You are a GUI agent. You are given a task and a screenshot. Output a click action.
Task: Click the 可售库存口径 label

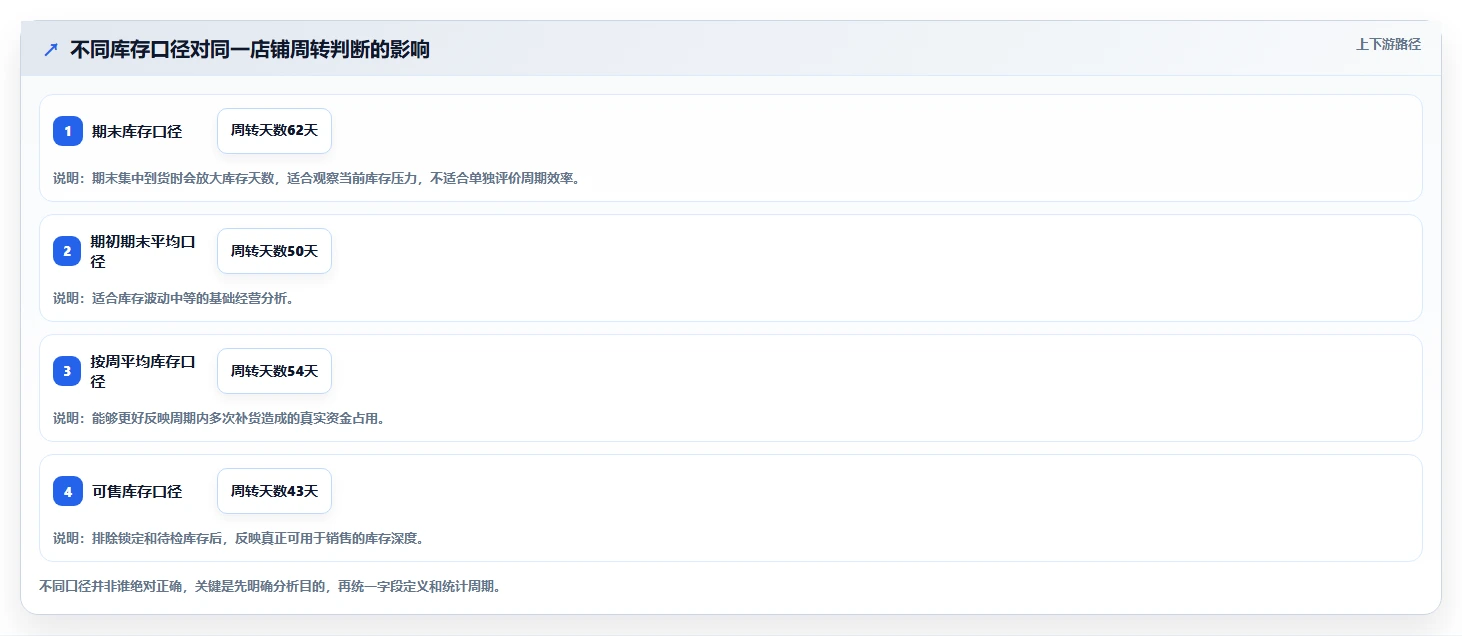click(x=137, y=491)
